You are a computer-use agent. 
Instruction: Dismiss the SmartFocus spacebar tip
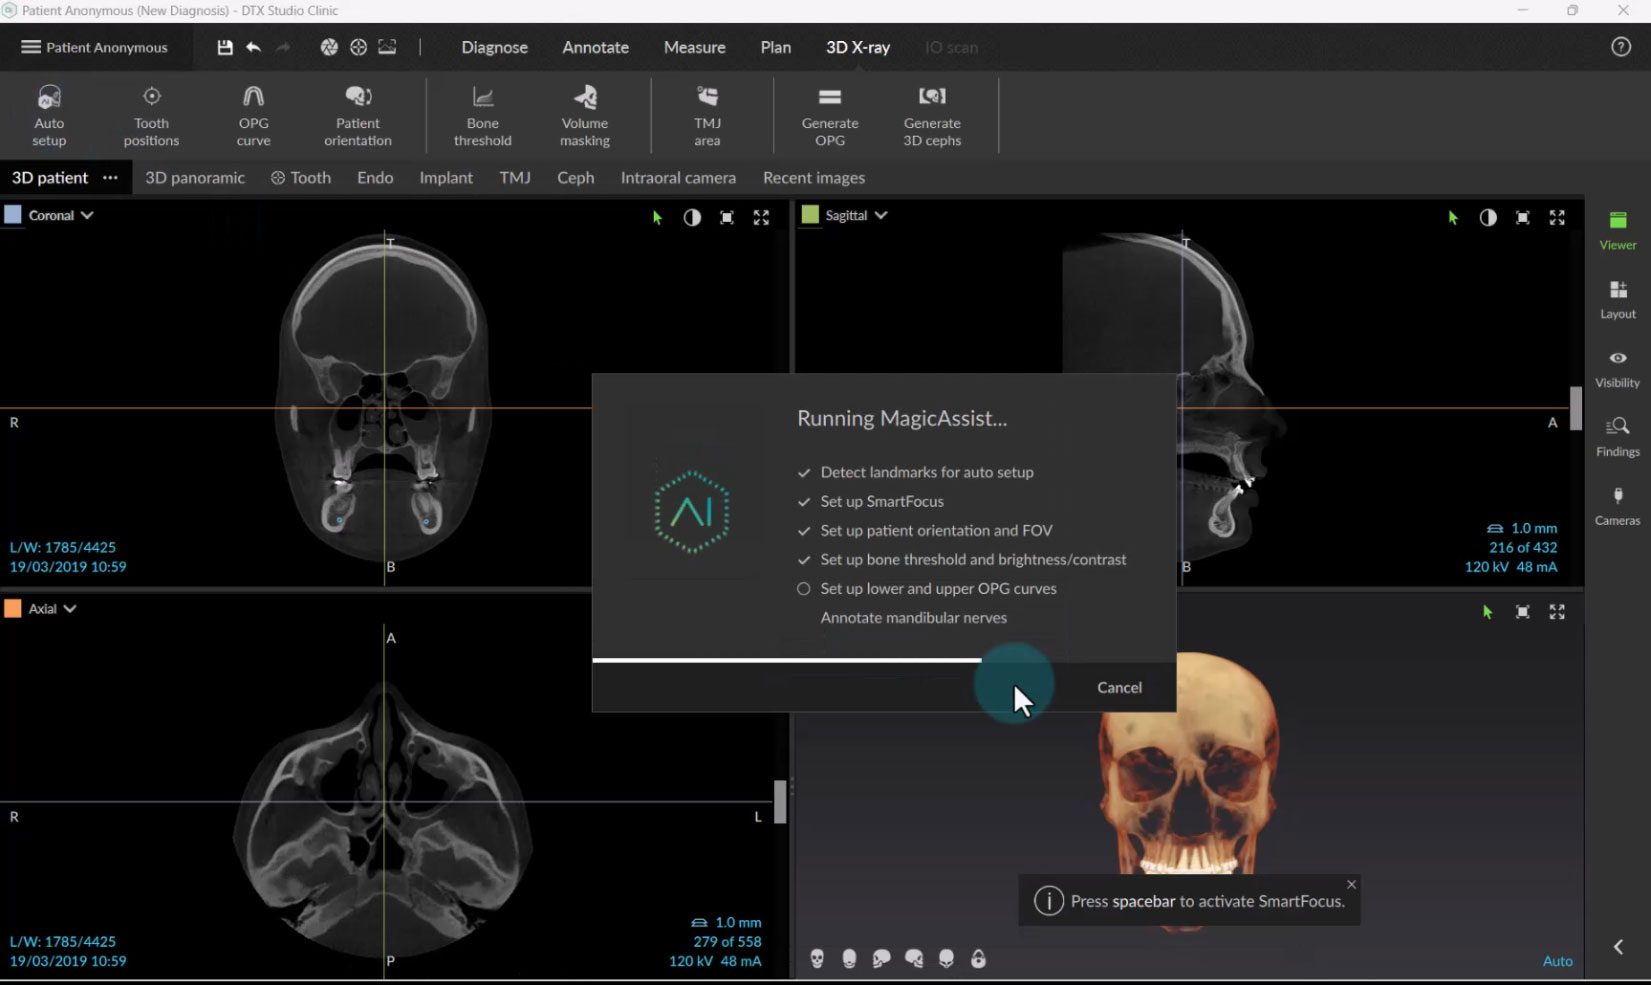point(1351,884)
